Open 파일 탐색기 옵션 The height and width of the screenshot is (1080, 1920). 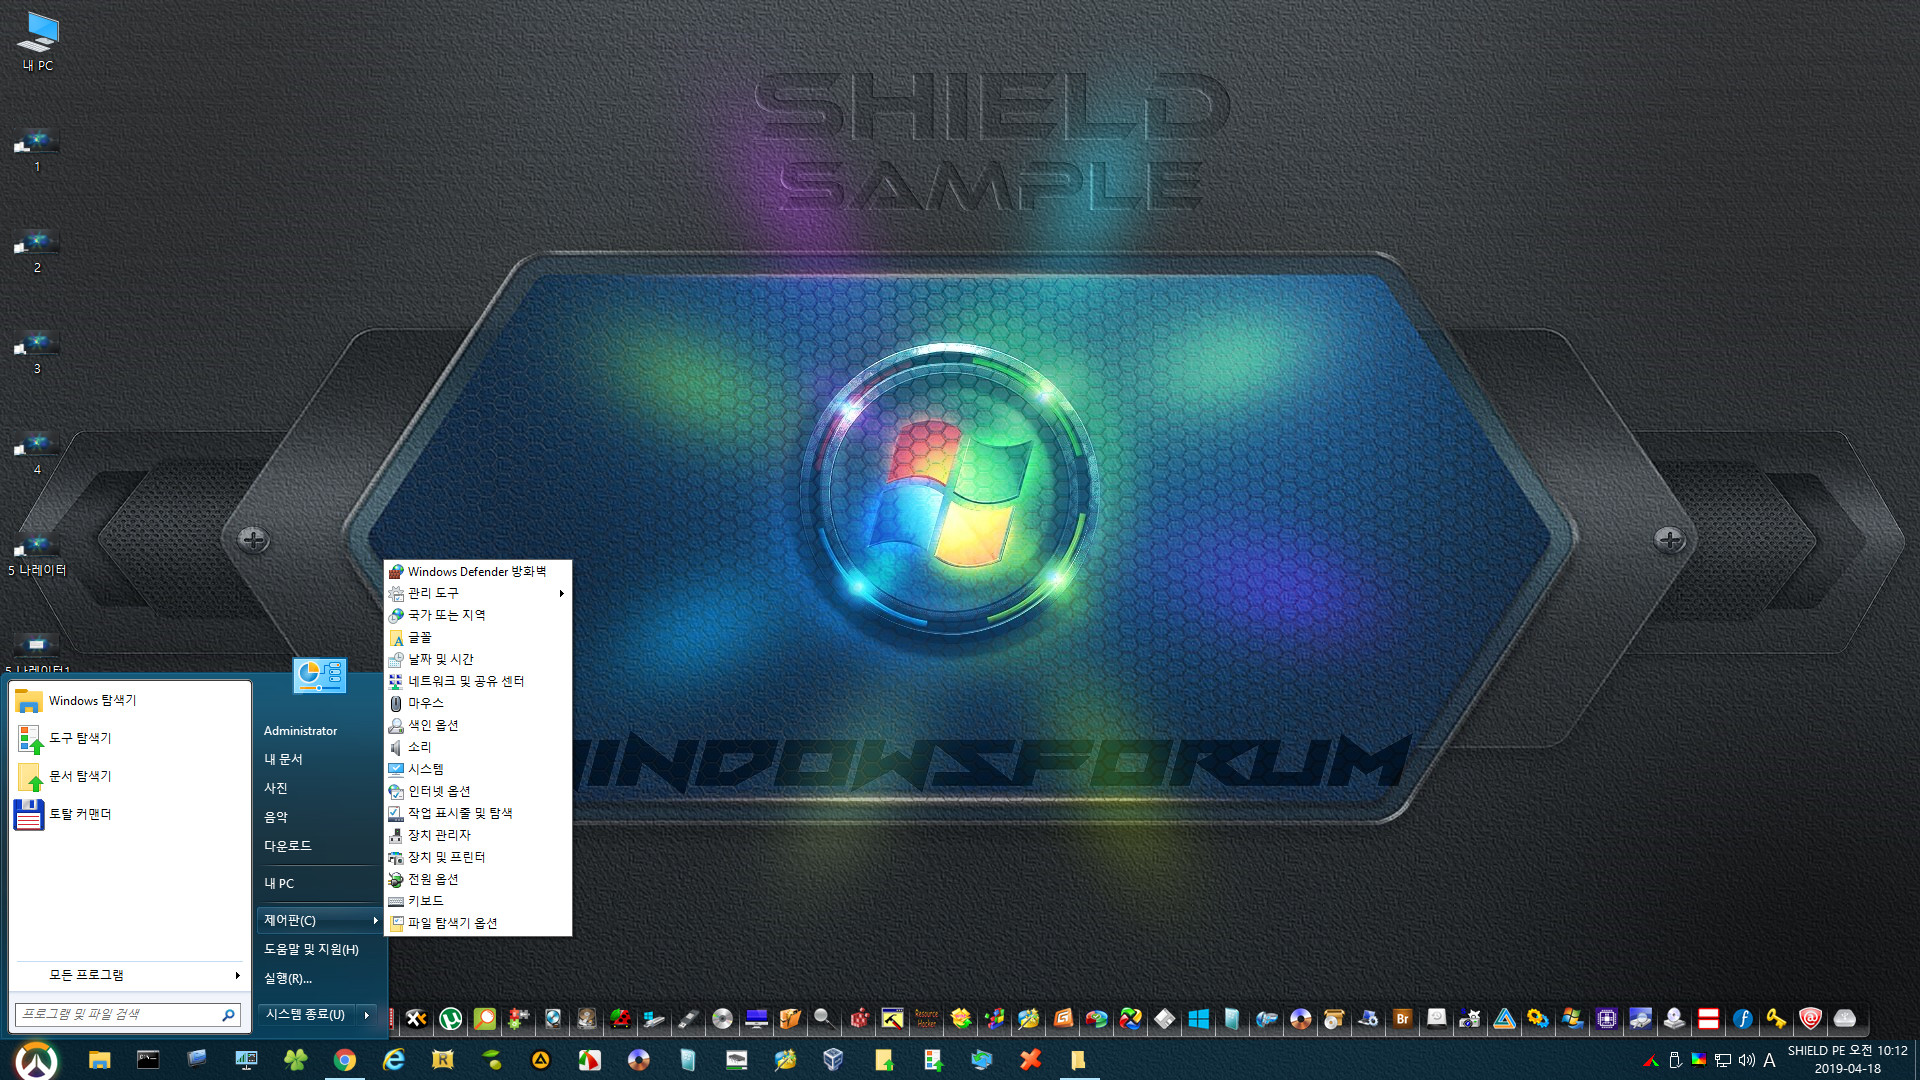[478, 923]
